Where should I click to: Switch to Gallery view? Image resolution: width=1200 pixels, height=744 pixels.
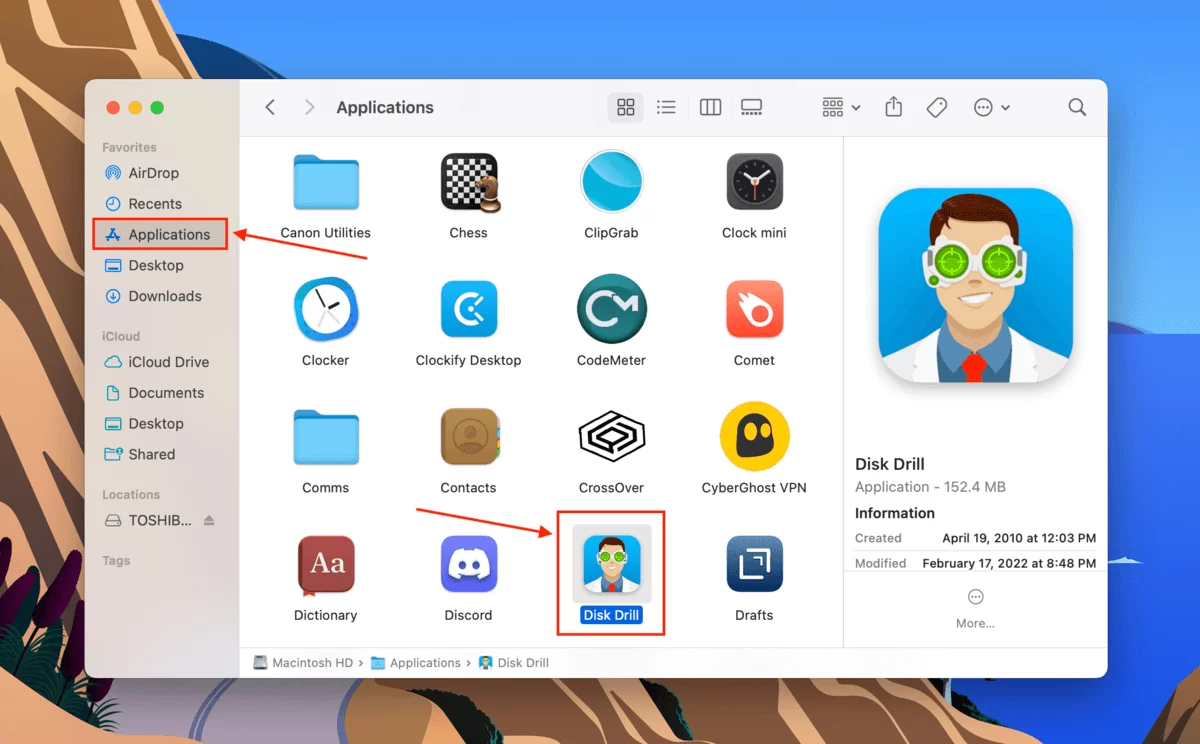tap(751, 107)
